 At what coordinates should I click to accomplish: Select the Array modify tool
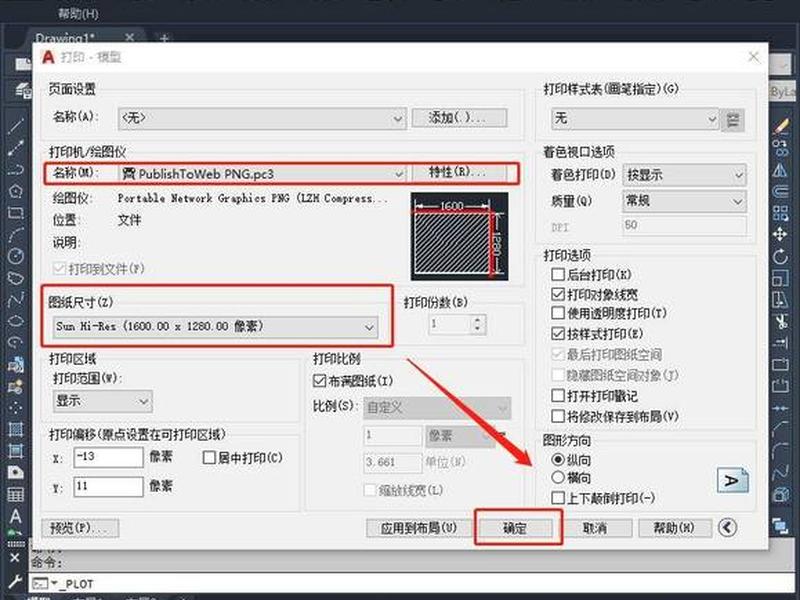(781, 213)
